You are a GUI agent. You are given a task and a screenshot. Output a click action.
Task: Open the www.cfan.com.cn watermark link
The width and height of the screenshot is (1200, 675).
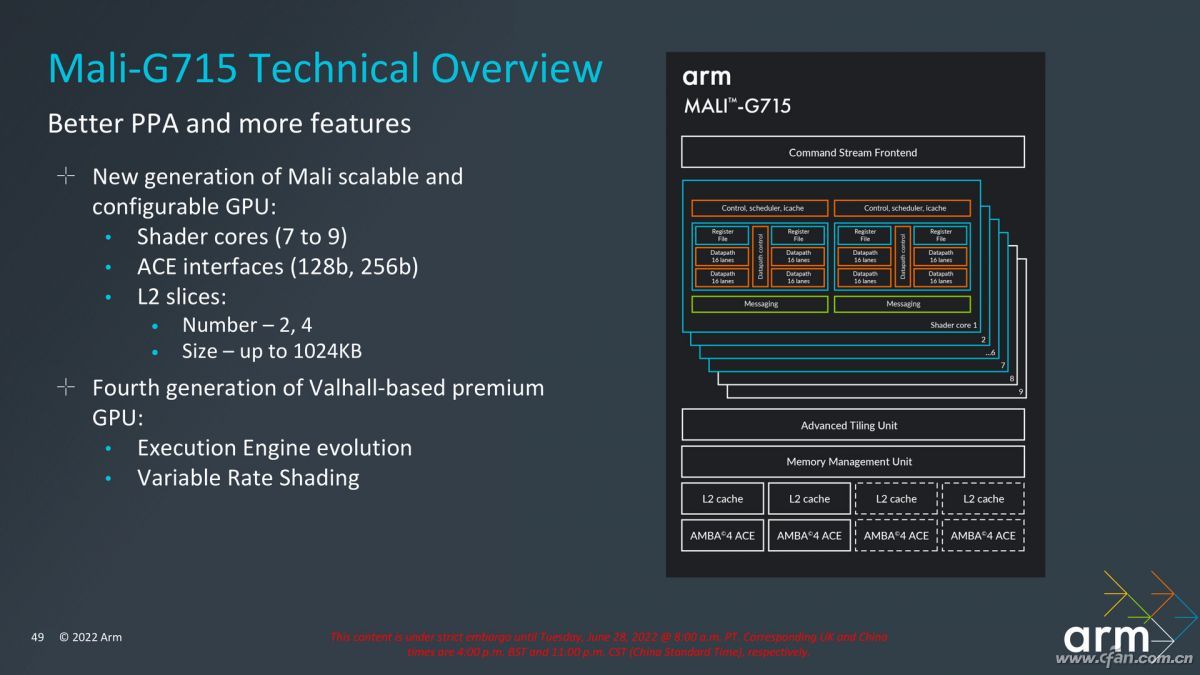tap(1125, 658)
